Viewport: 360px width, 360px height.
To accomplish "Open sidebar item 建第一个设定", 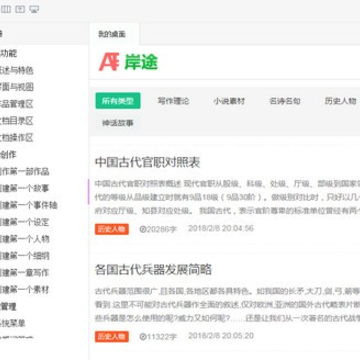I will click(x=25, y=222).
